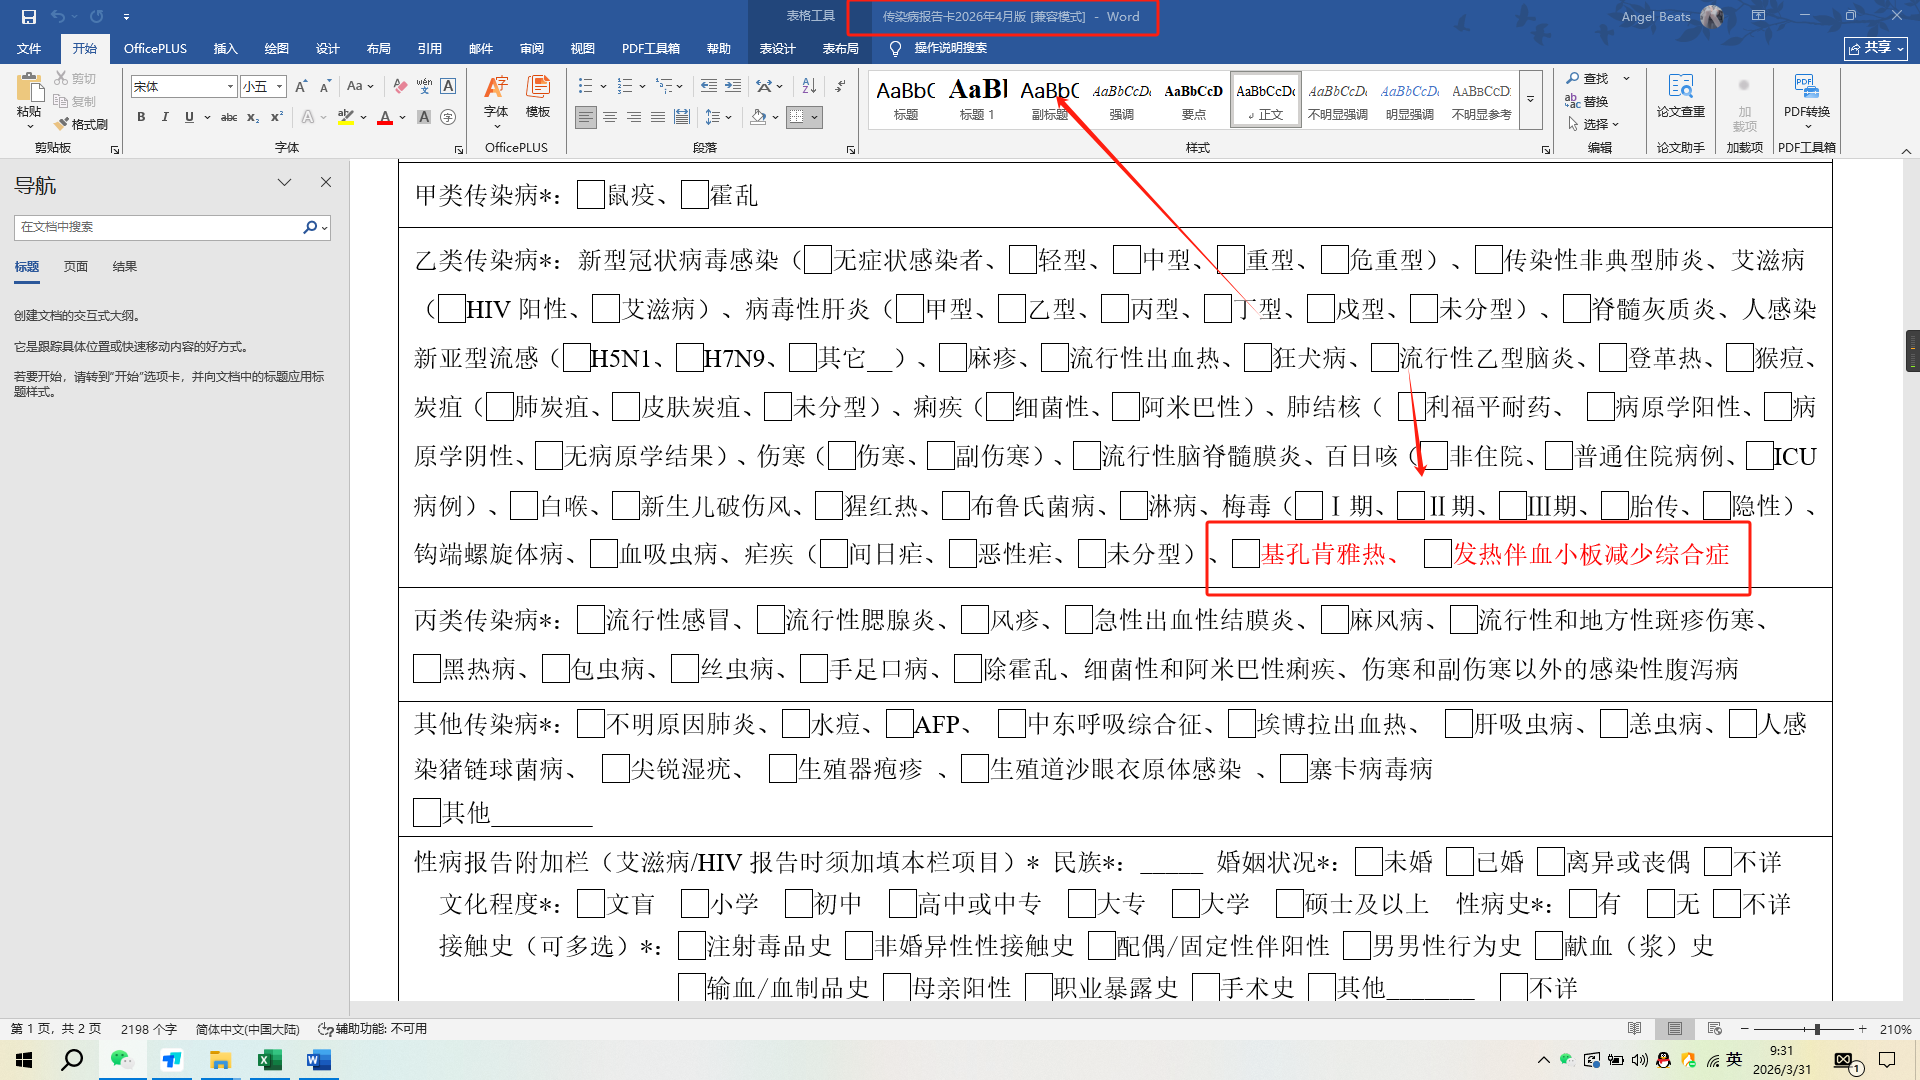Open the font name 宋体 dropdown

tap(230, 87)
